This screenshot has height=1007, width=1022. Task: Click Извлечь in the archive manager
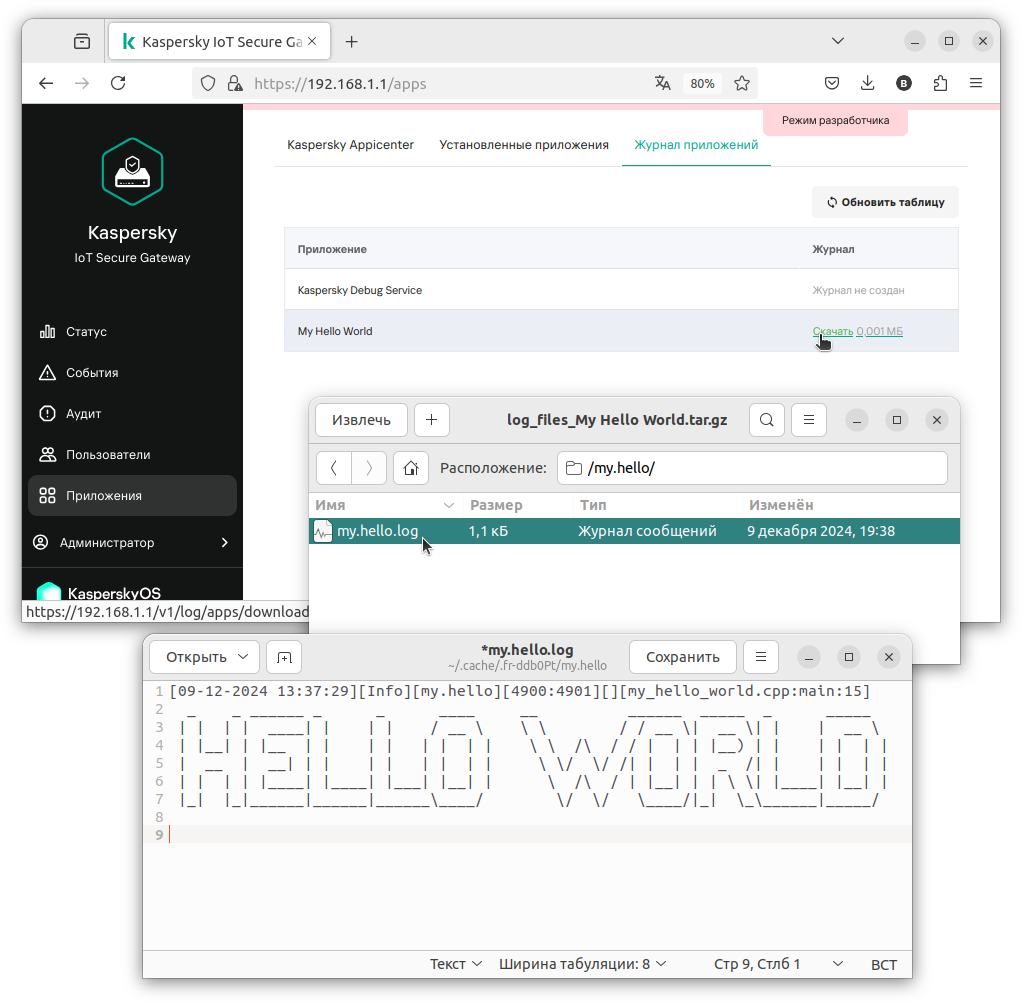[361, 420]
